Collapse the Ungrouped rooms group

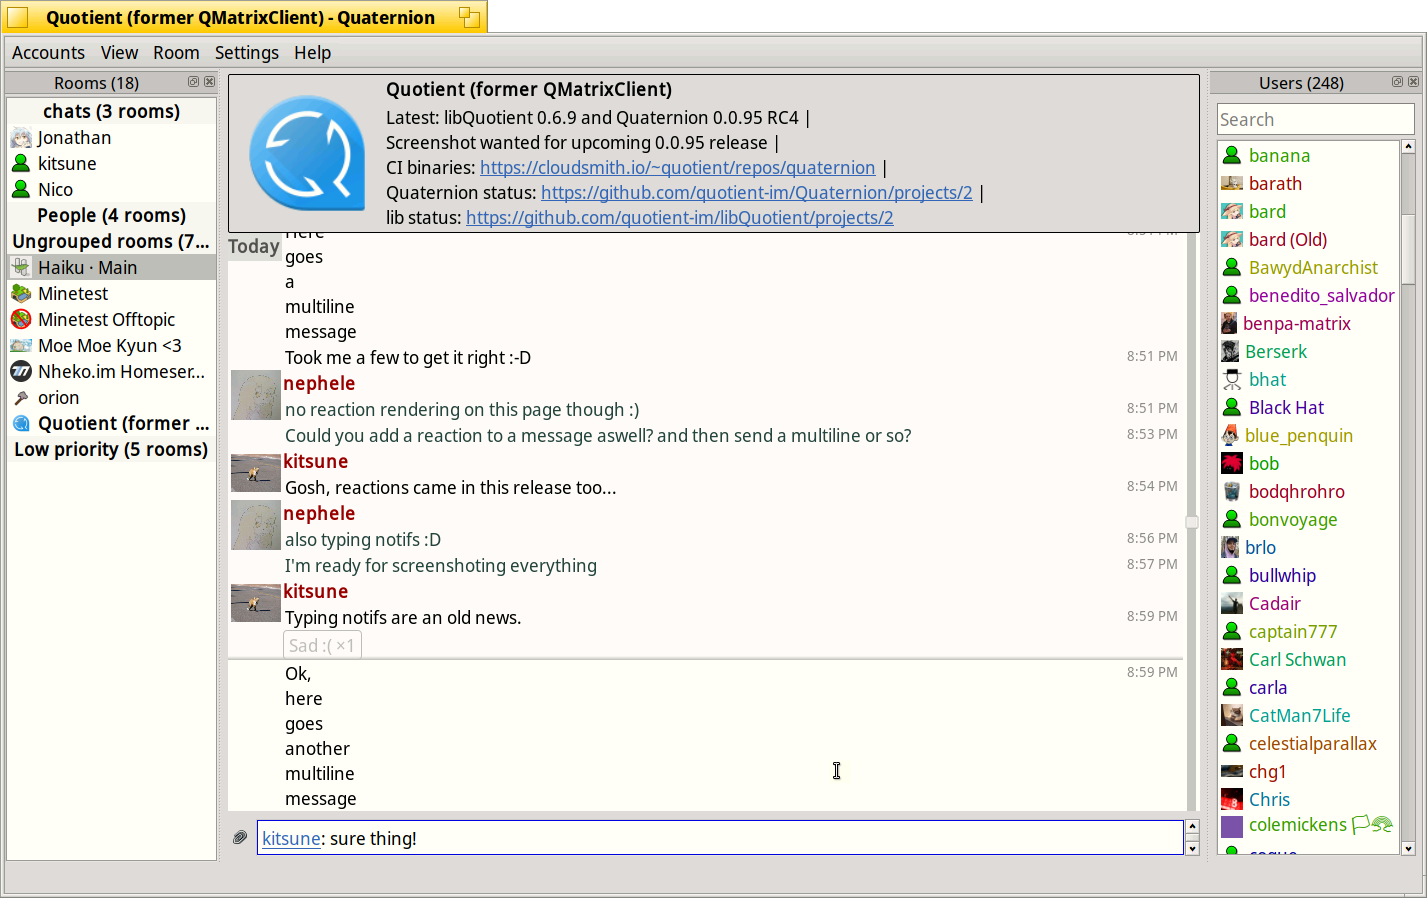111,241
